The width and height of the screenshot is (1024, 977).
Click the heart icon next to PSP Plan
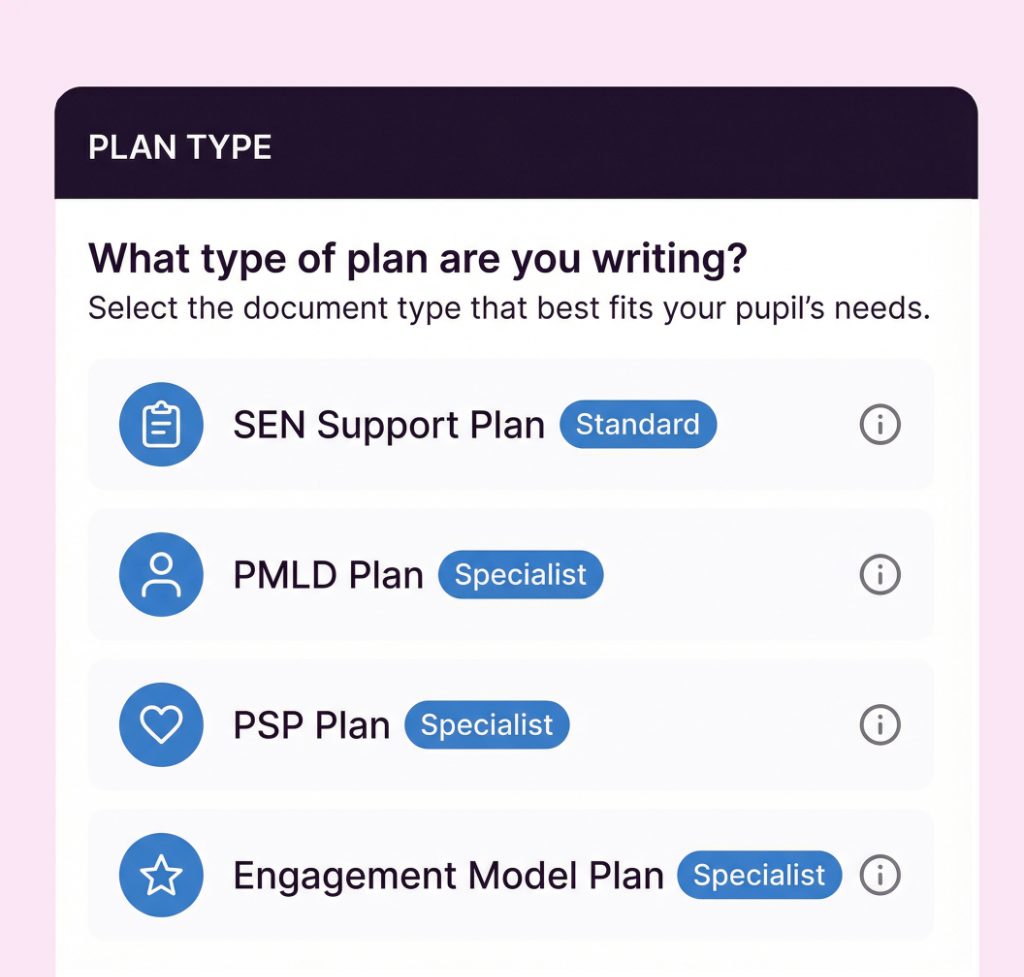click(161, 725)
